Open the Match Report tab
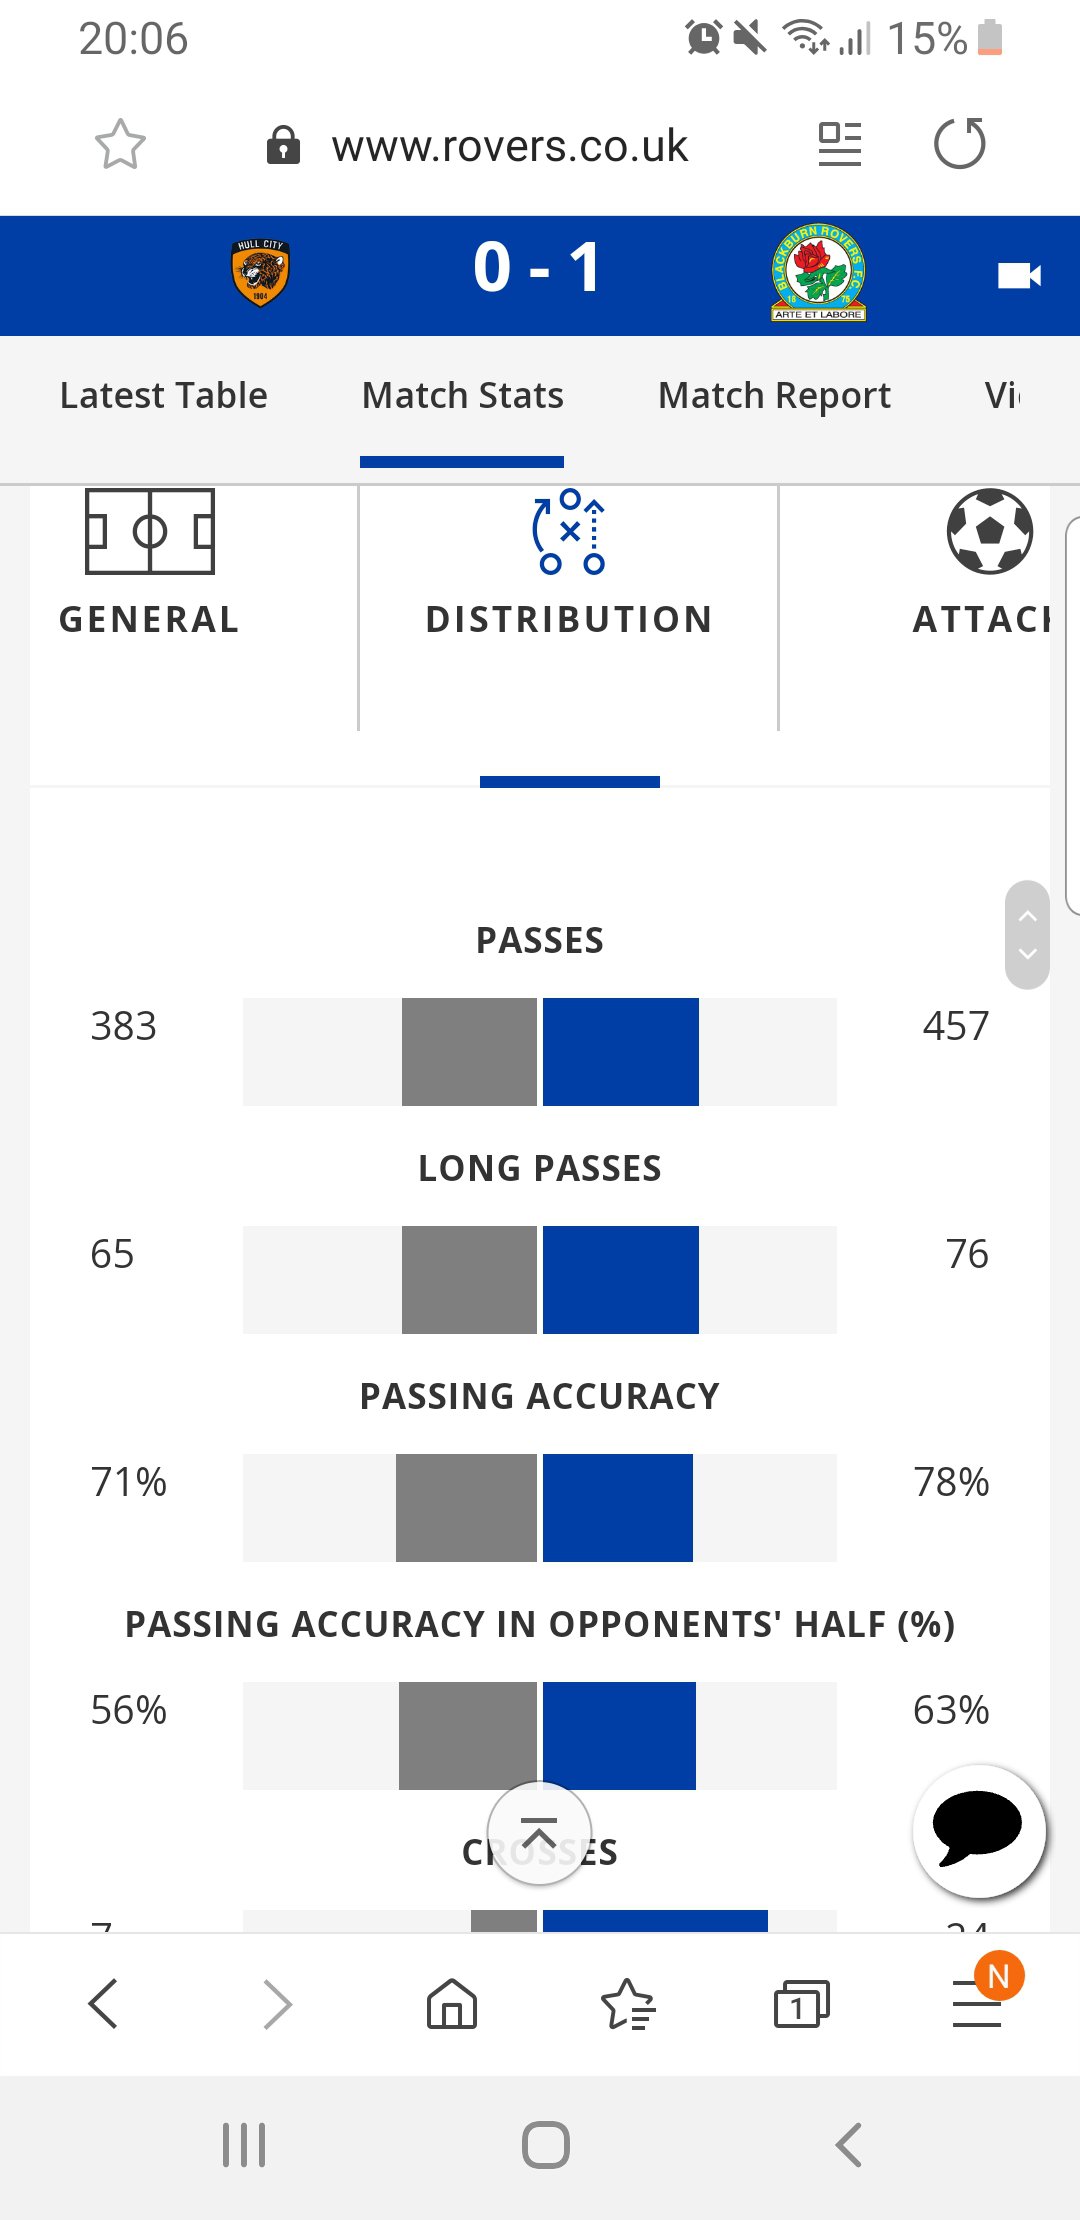The image size is (1080, 2220). (774, 396)
